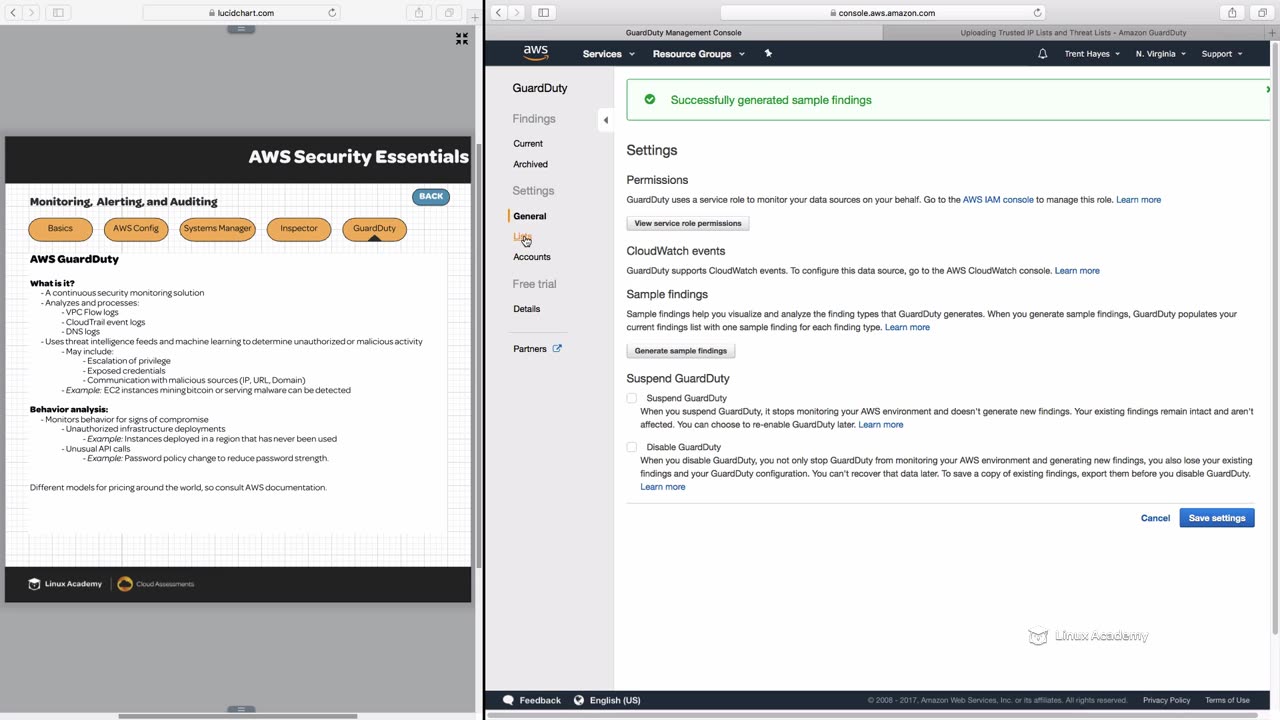Click the lucidchart.com address bar
The image size is (1280, 720).
(x=241, y=13)
